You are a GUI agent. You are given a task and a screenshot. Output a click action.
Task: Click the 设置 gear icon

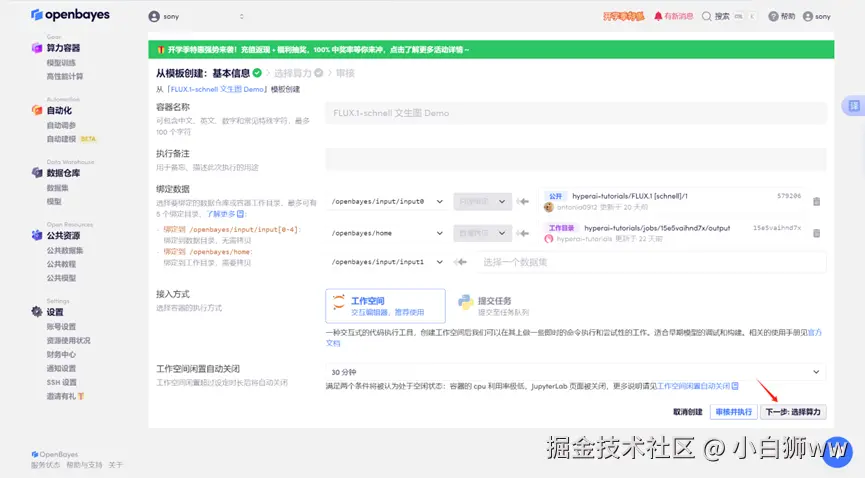pos(37,312)
